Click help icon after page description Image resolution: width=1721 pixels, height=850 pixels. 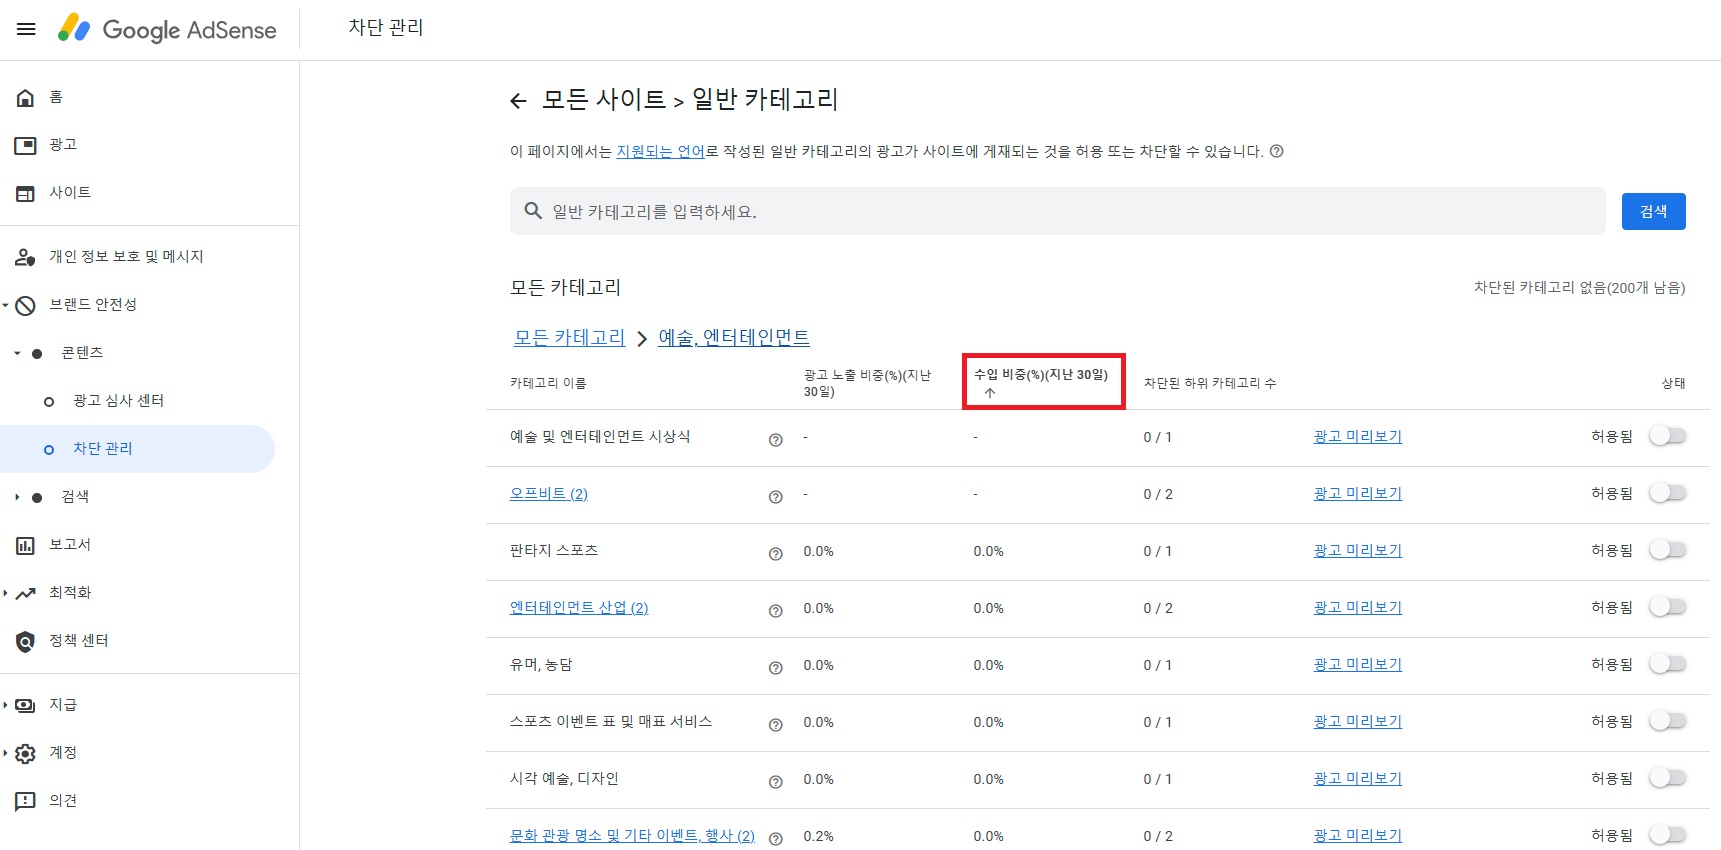(x=1276, y=151)
